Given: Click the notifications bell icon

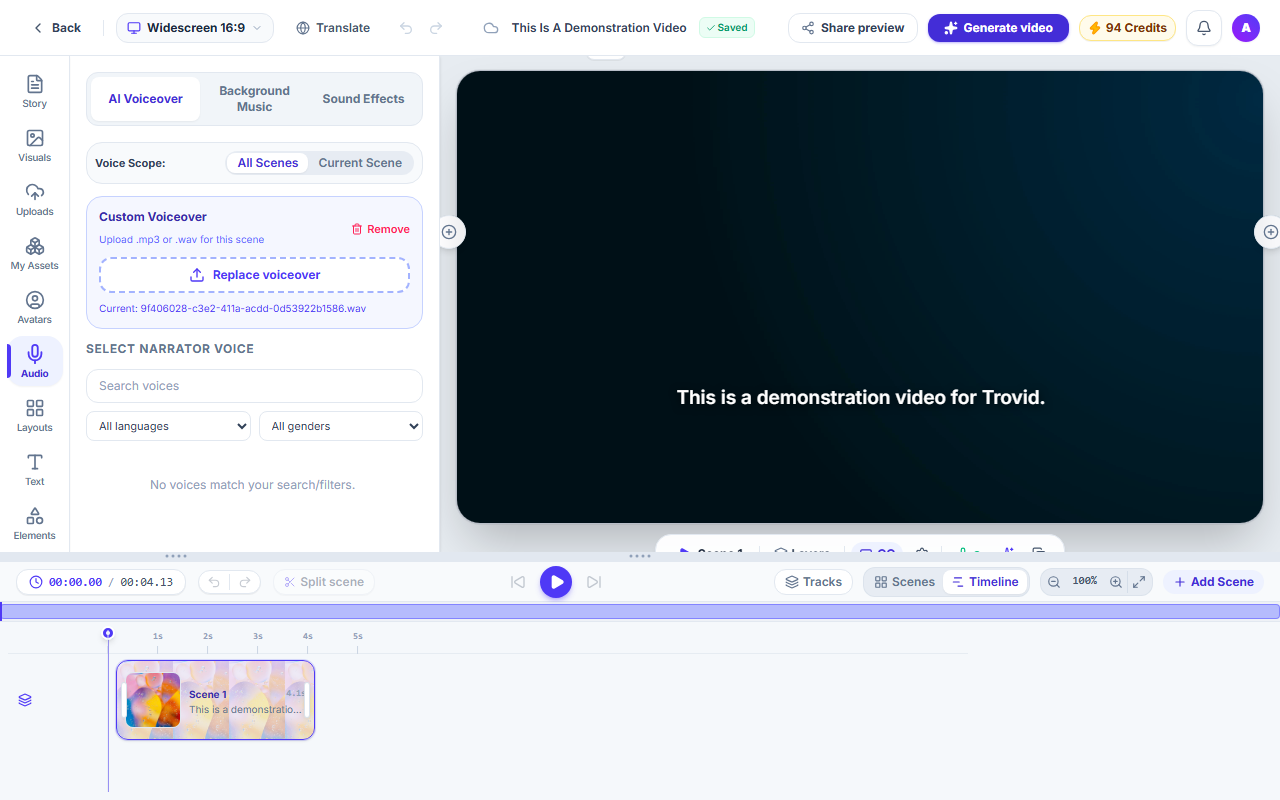Looking at the screenshot, I should [x=1204, y=28].
